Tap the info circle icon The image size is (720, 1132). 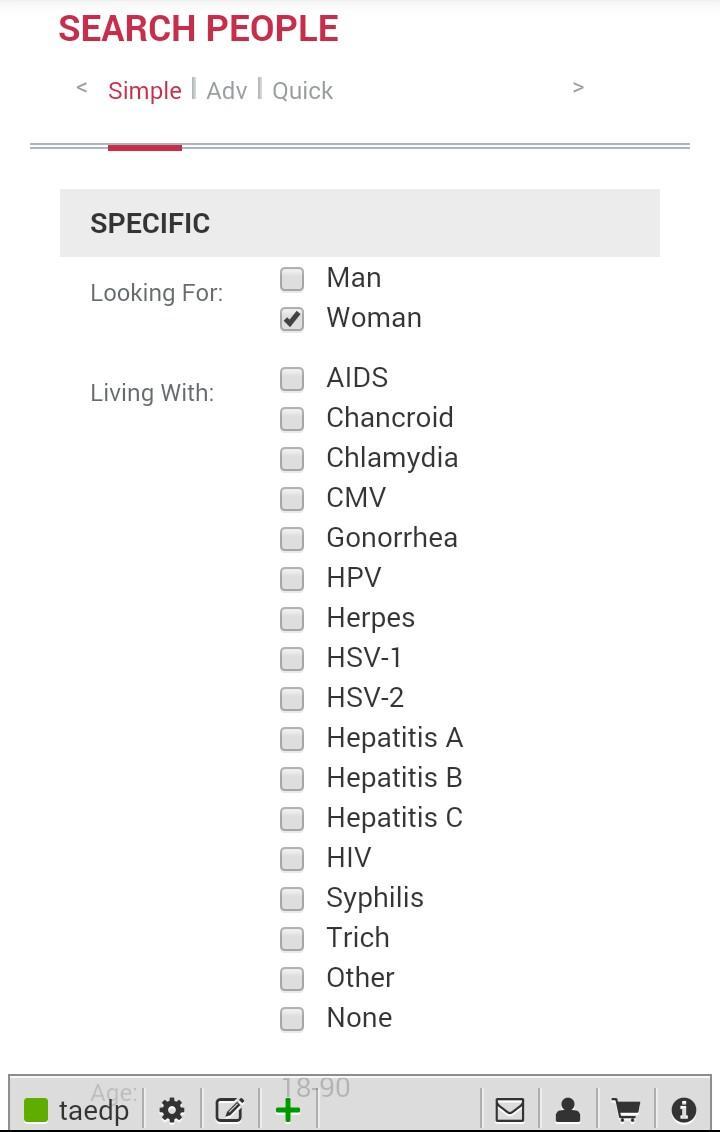pyautogui.click(x=684, y=1110)
